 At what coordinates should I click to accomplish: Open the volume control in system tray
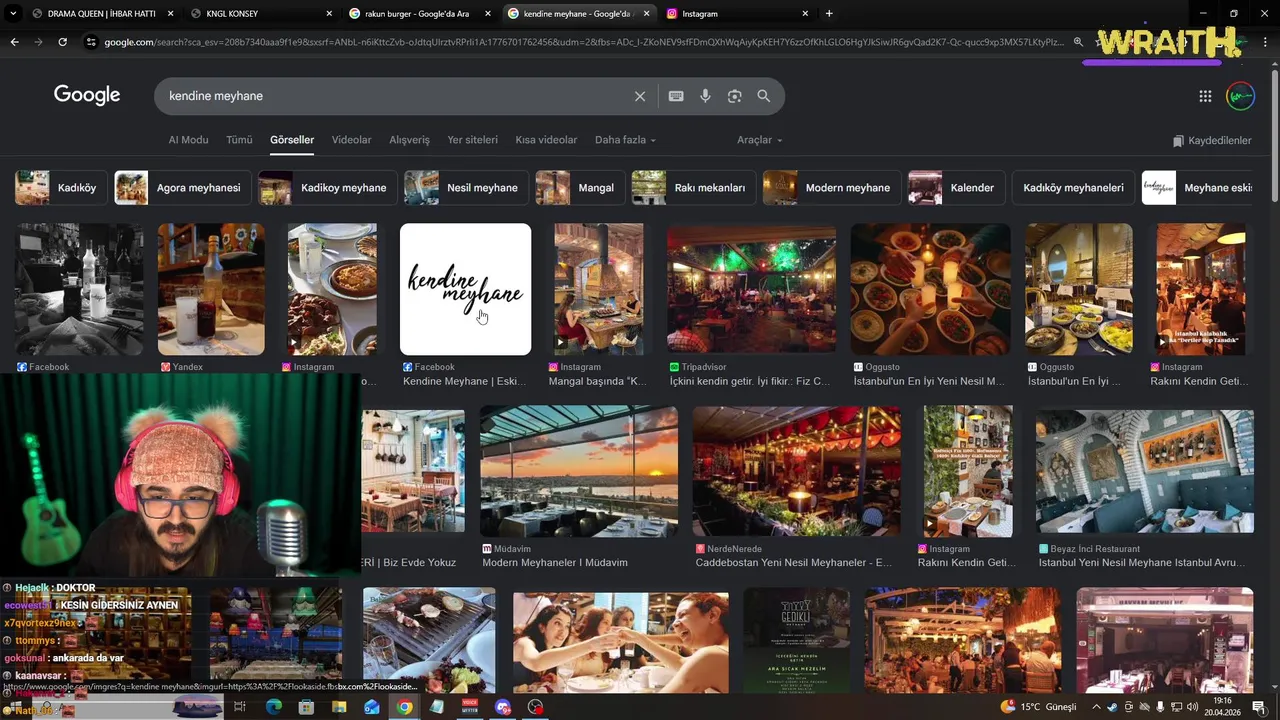coord(1193,707)
